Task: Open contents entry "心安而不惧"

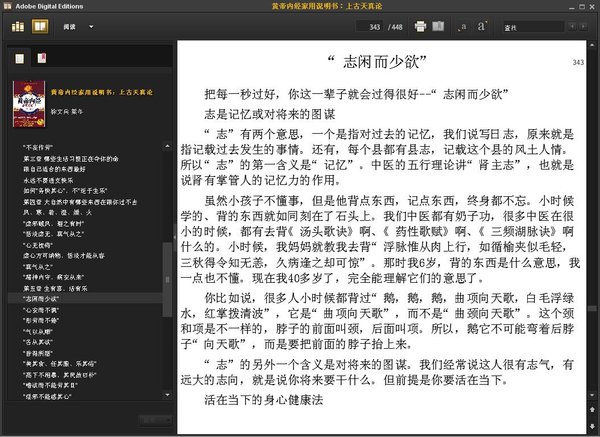Action: 41,310
